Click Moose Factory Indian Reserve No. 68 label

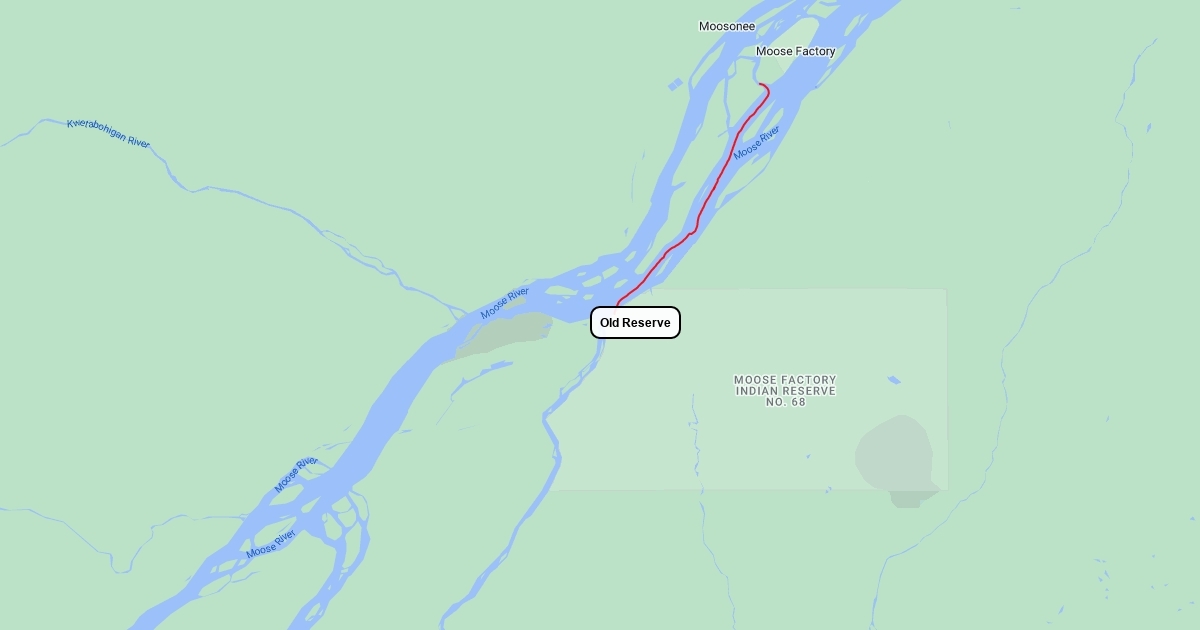coord(785,391)
